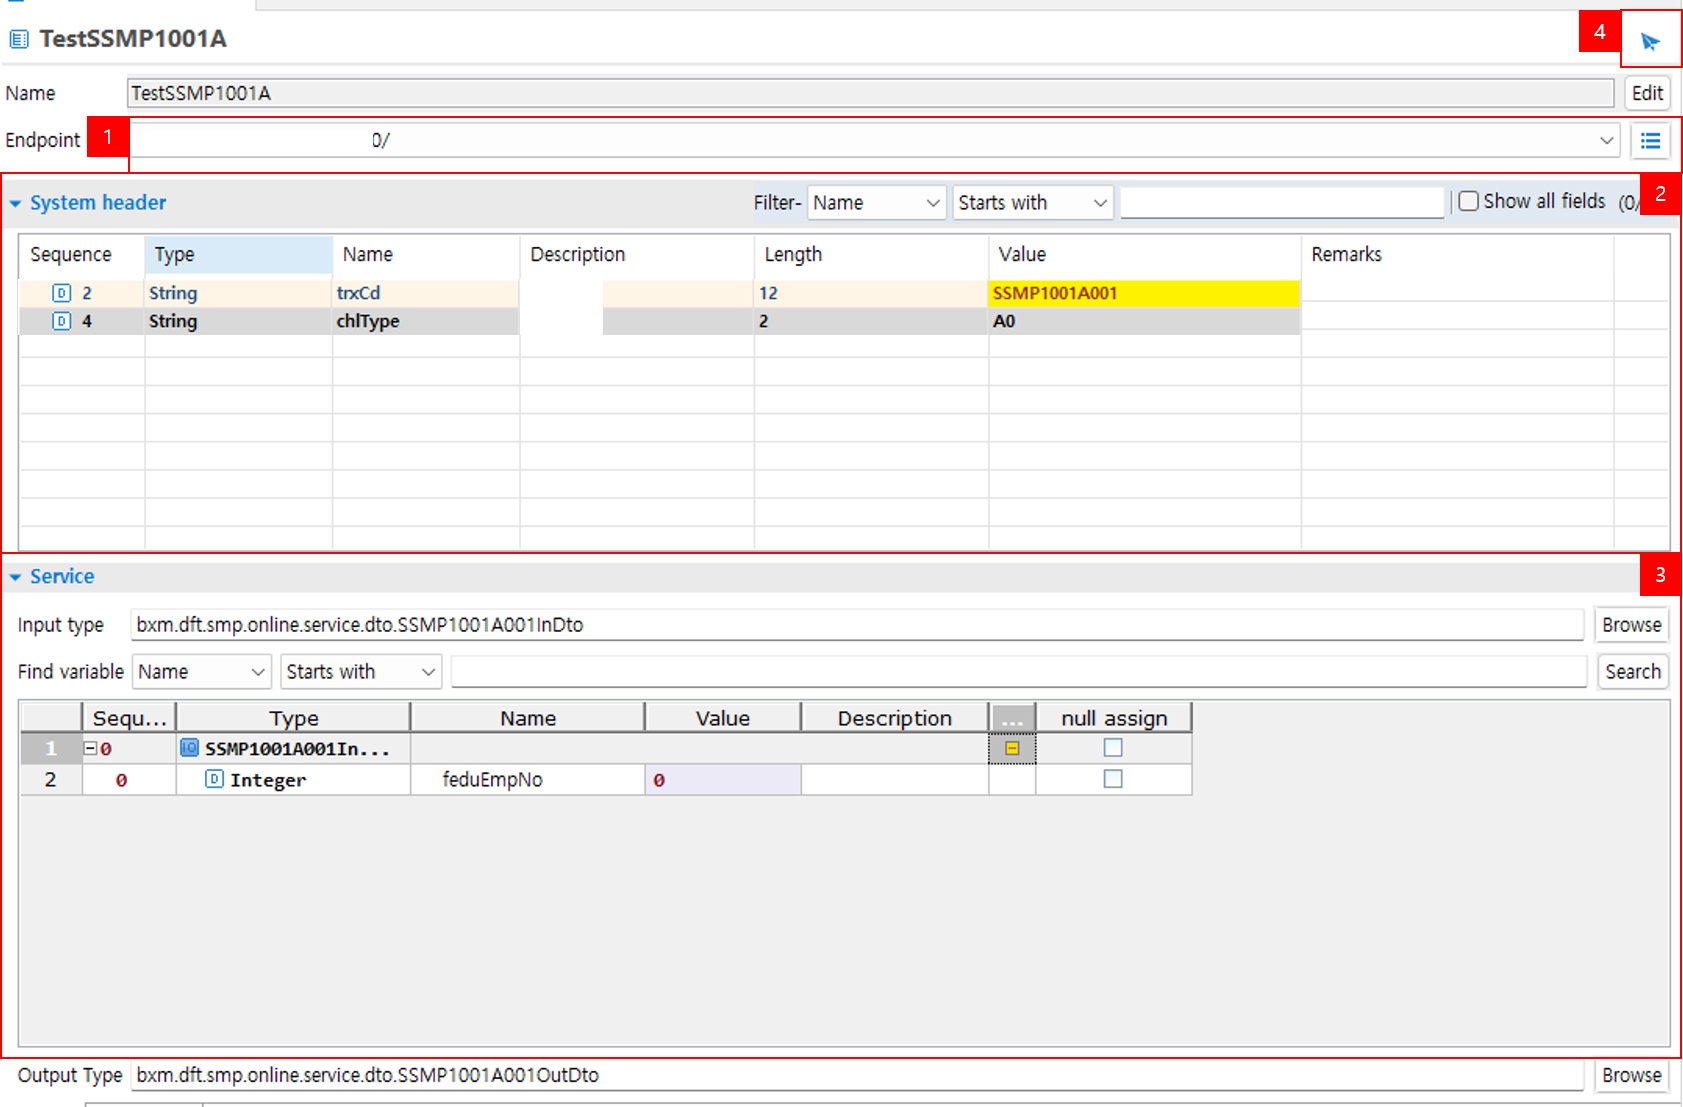
Task: Enable the Show all fields checkbox
Action: 1468,200
